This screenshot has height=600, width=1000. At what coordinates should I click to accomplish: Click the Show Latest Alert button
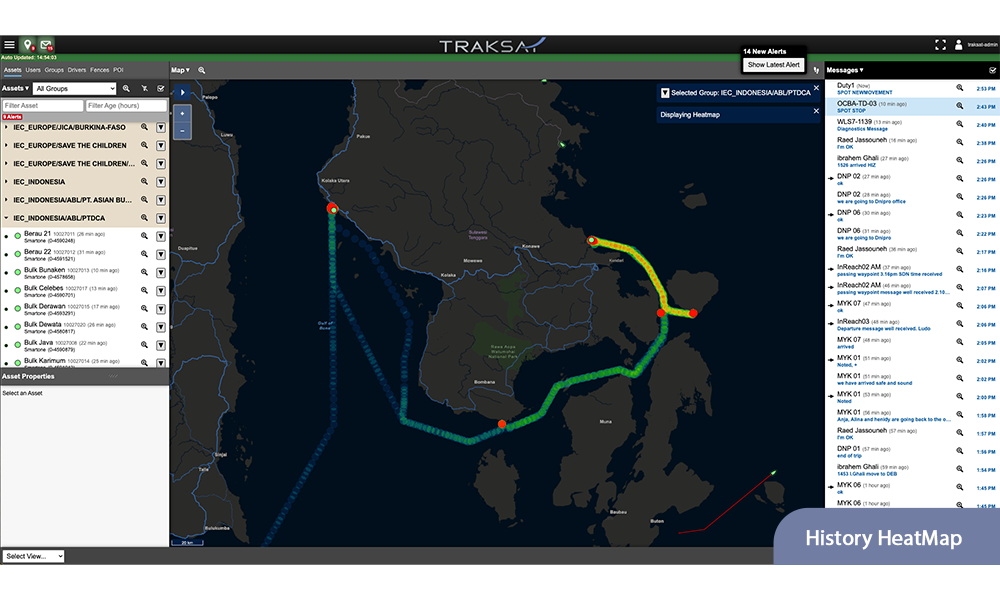[774, 65]
